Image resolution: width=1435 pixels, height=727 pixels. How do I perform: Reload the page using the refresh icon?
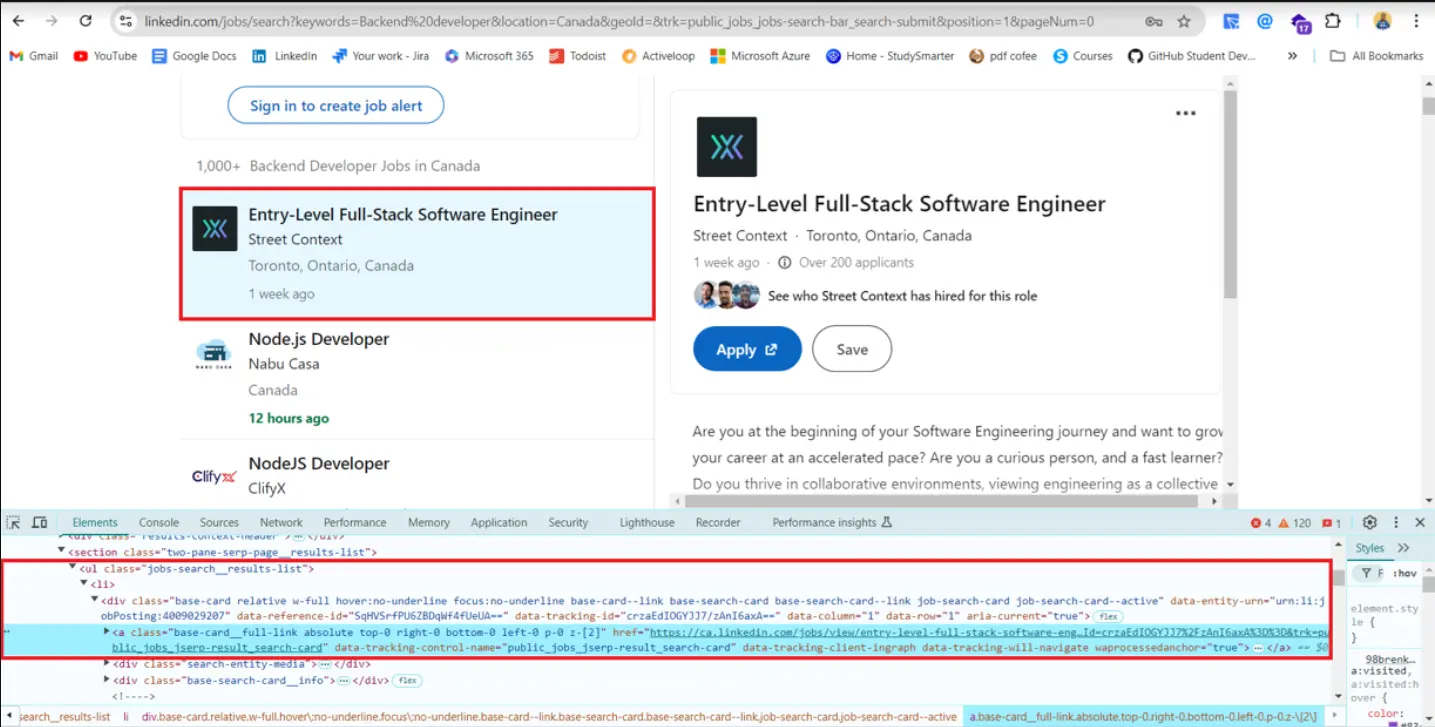86,21
